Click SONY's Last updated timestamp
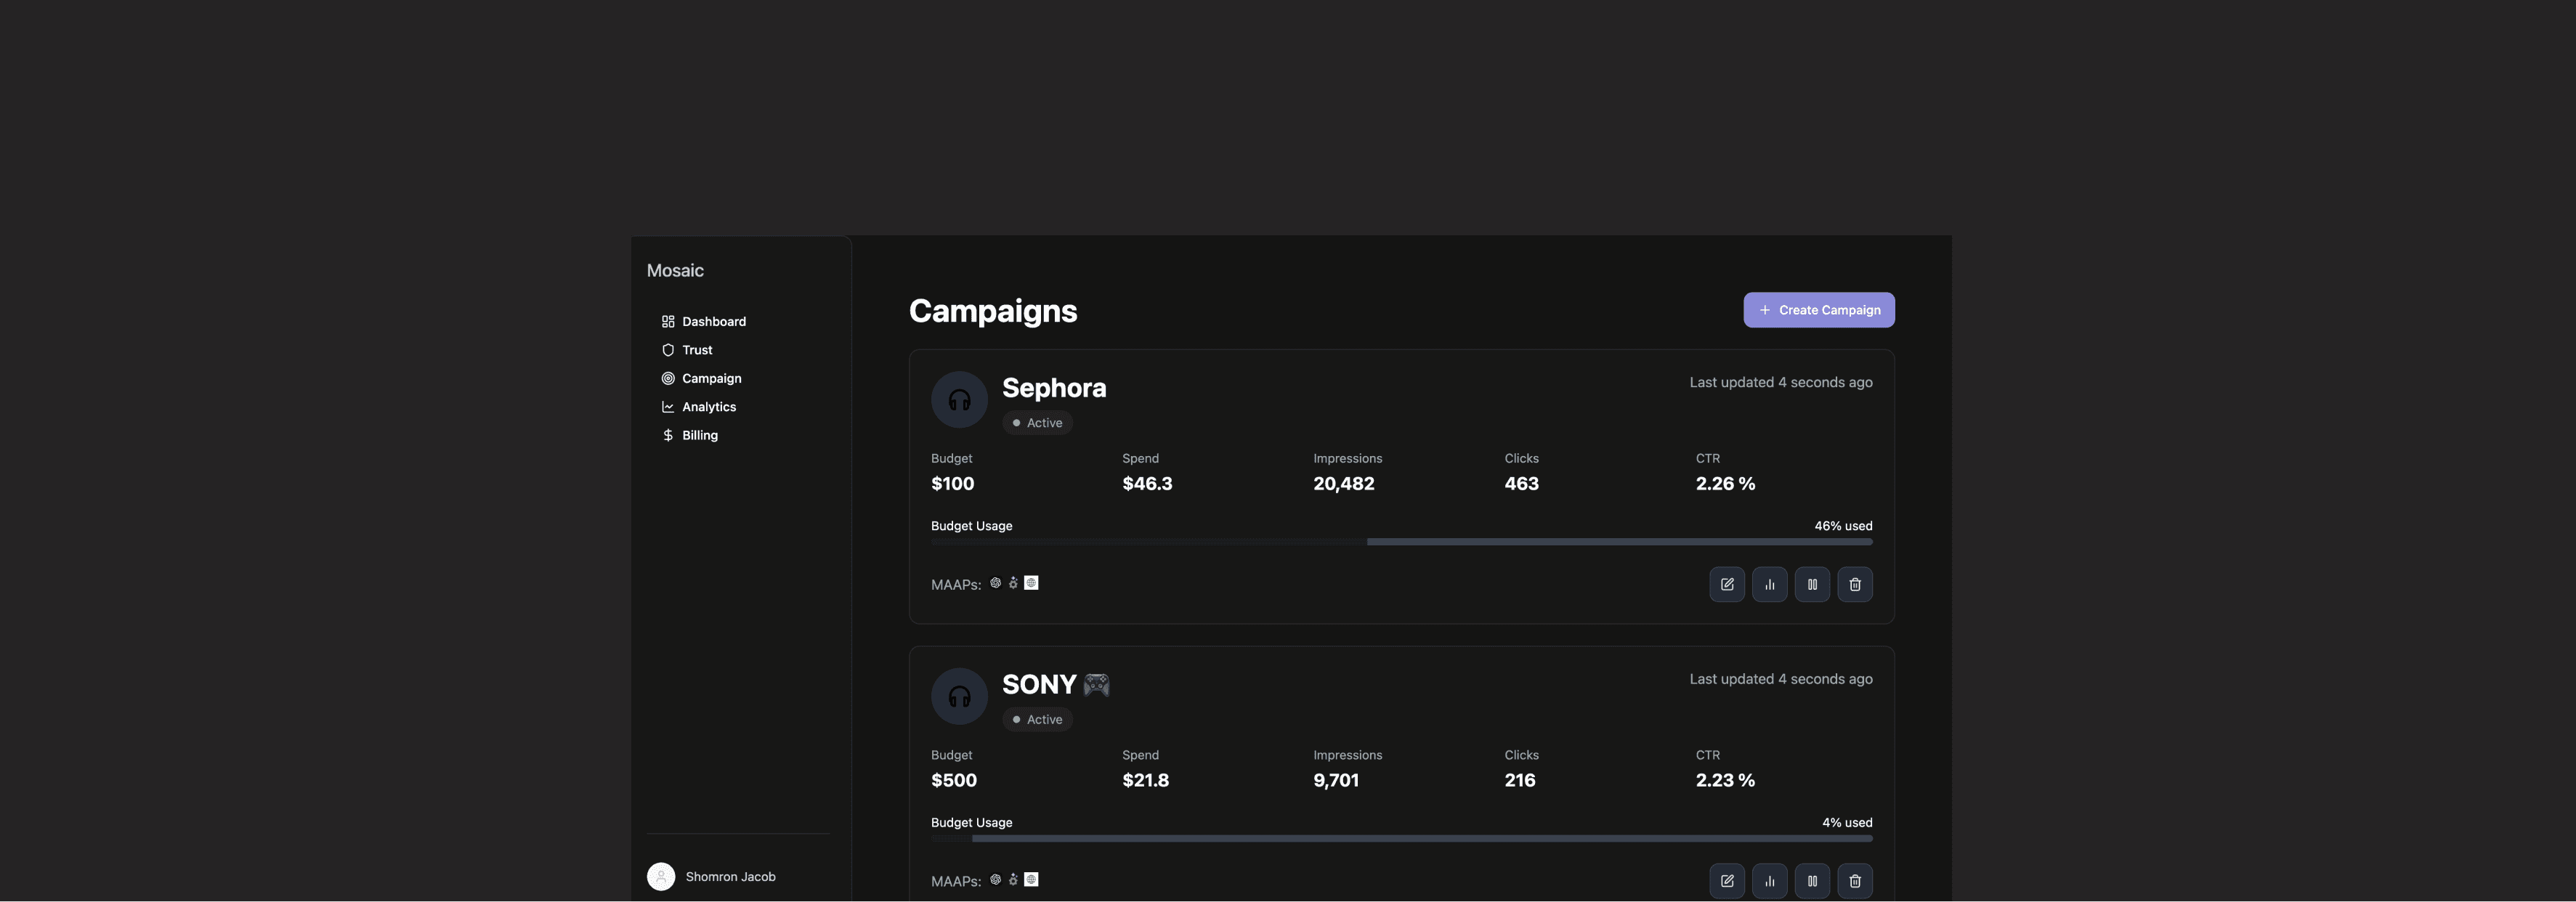 click(1781, 679)
